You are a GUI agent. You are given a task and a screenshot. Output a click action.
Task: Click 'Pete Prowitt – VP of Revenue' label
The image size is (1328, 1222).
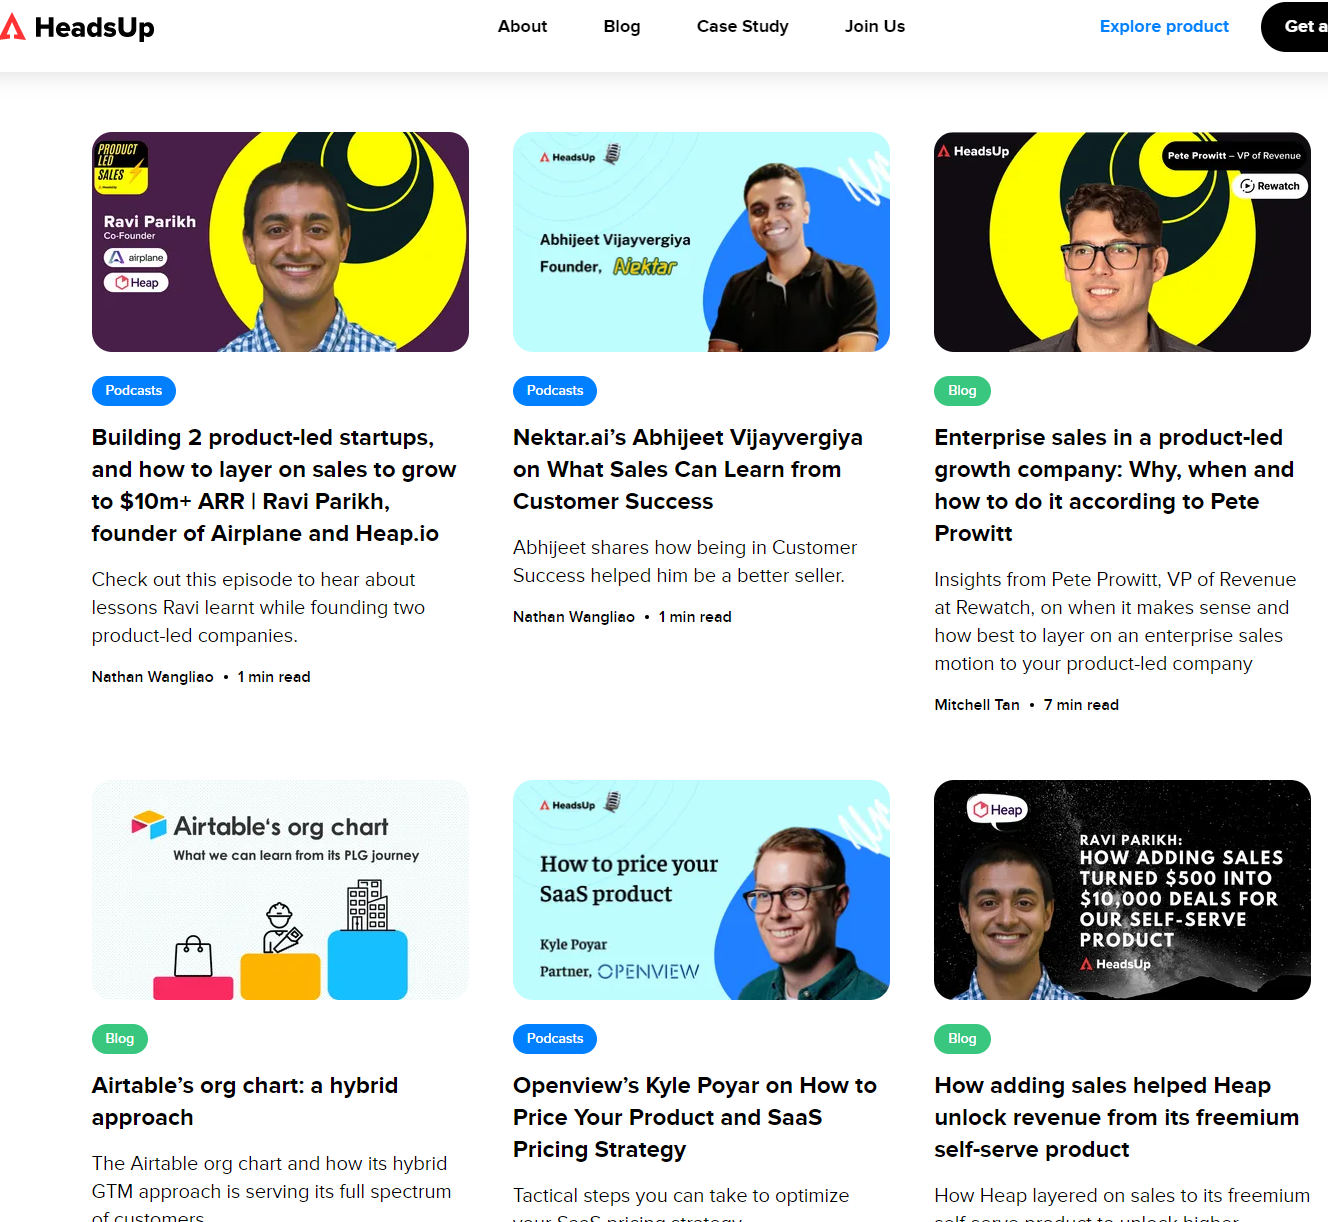point(1234,155)
